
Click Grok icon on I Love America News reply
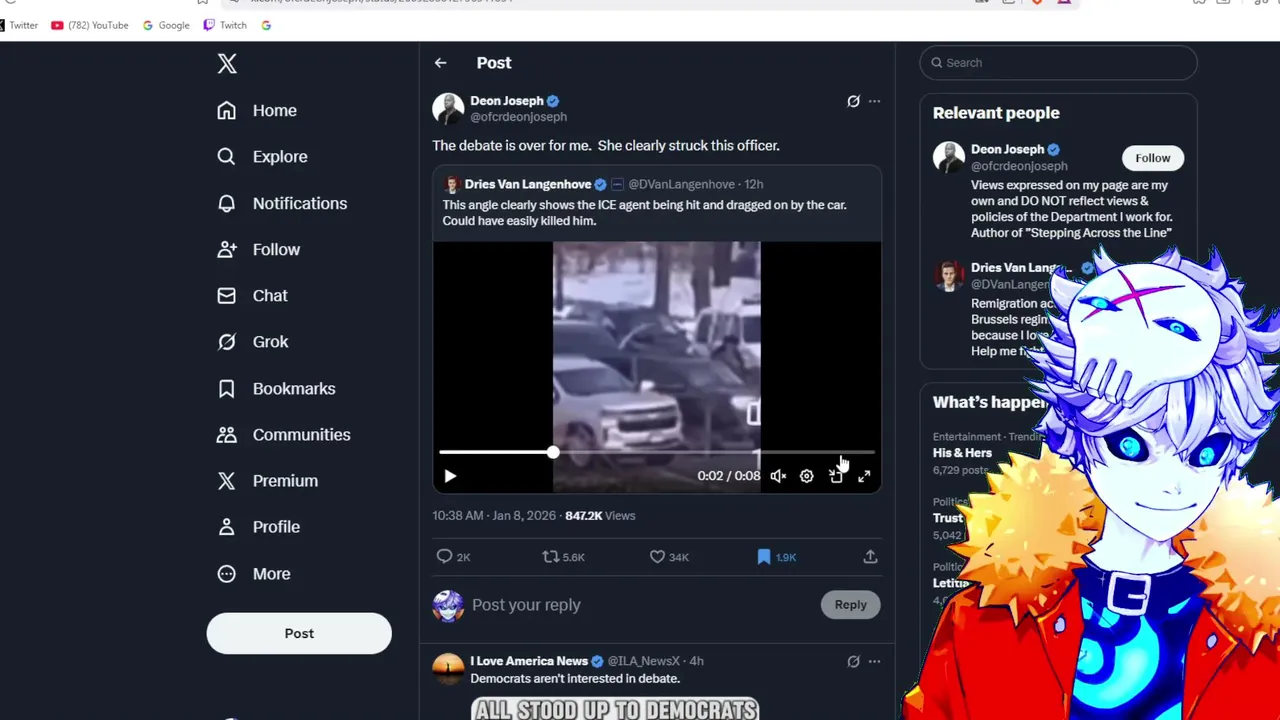pos(853,661)
